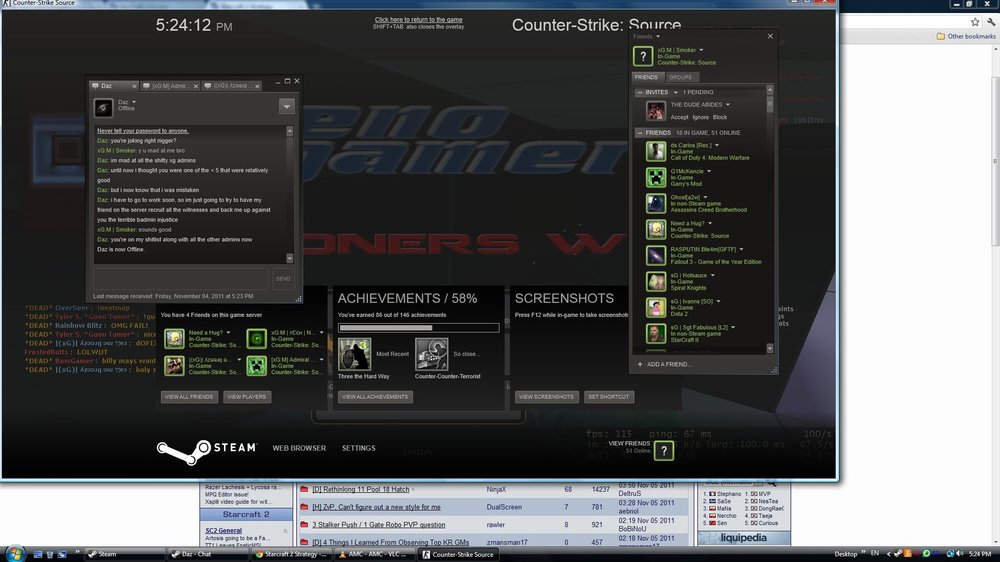1000x562 pixels.
Task: Switch to the GROUPS tab
Action: pyautogui.click(x=680, y=77)
